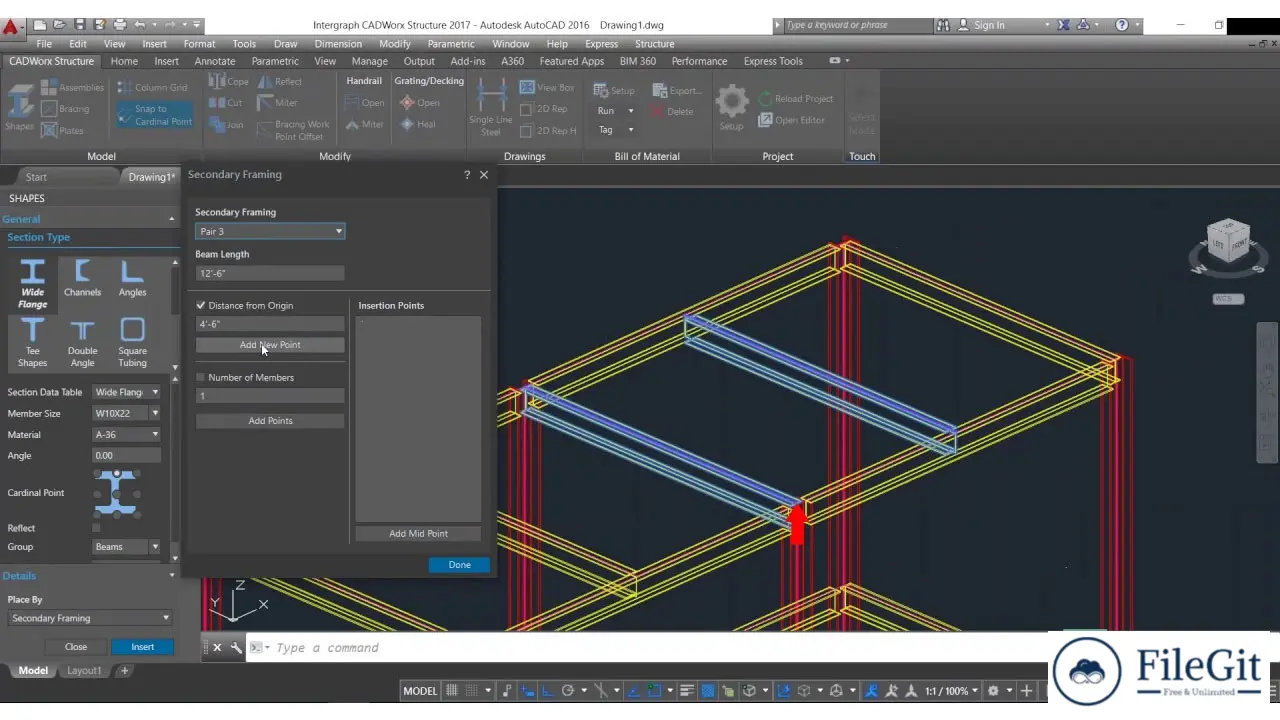This screenshot has height=720, width=1280.
Task: Click the Miter tool in the Modify panel
Action: (x=278, y=102)
